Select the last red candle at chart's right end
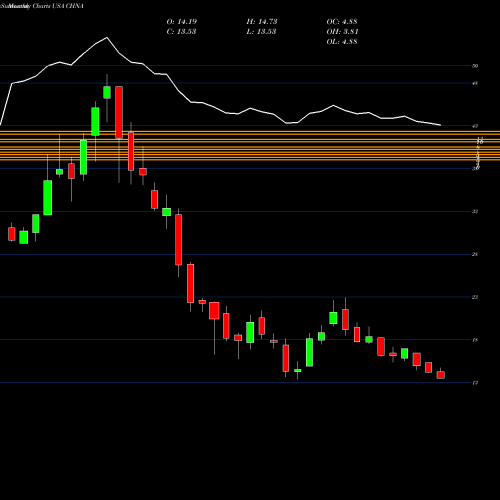 [441, 375]
